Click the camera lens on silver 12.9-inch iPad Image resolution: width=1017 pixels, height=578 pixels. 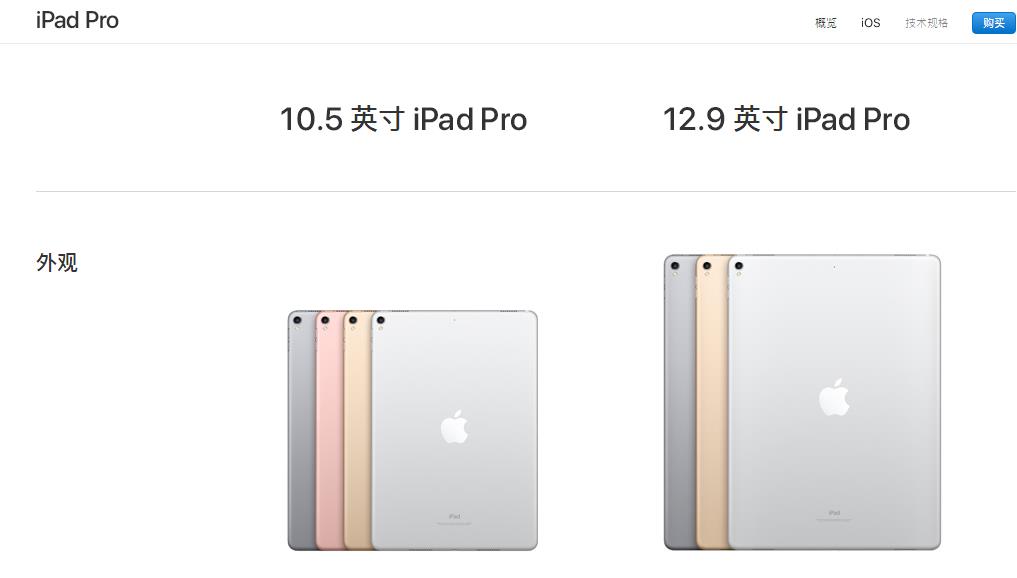click(x=738, y=265)
